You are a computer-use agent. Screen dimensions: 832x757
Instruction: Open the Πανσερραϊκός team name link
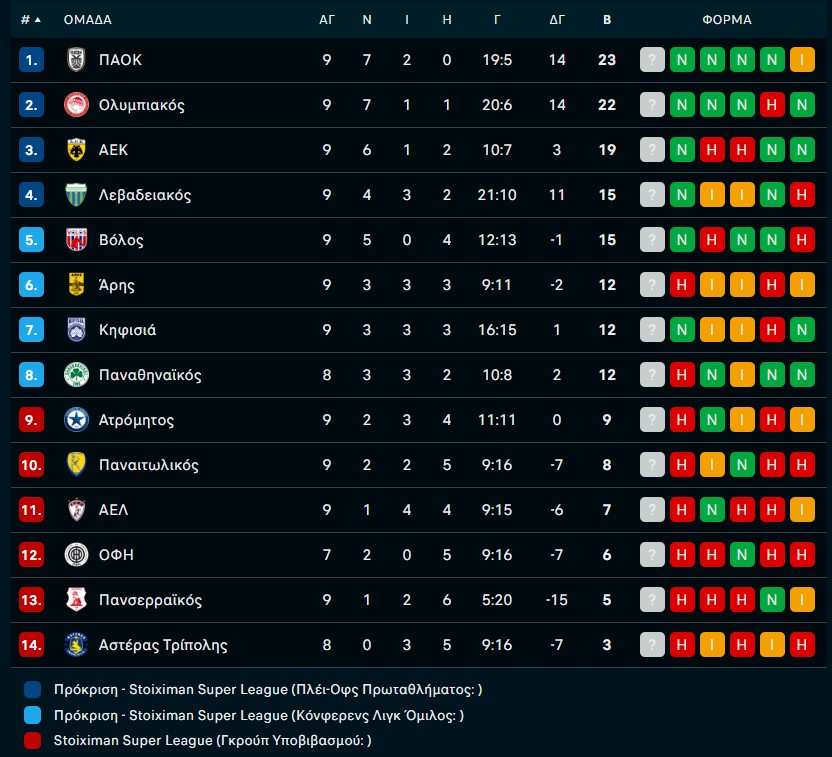coord(150,600)
